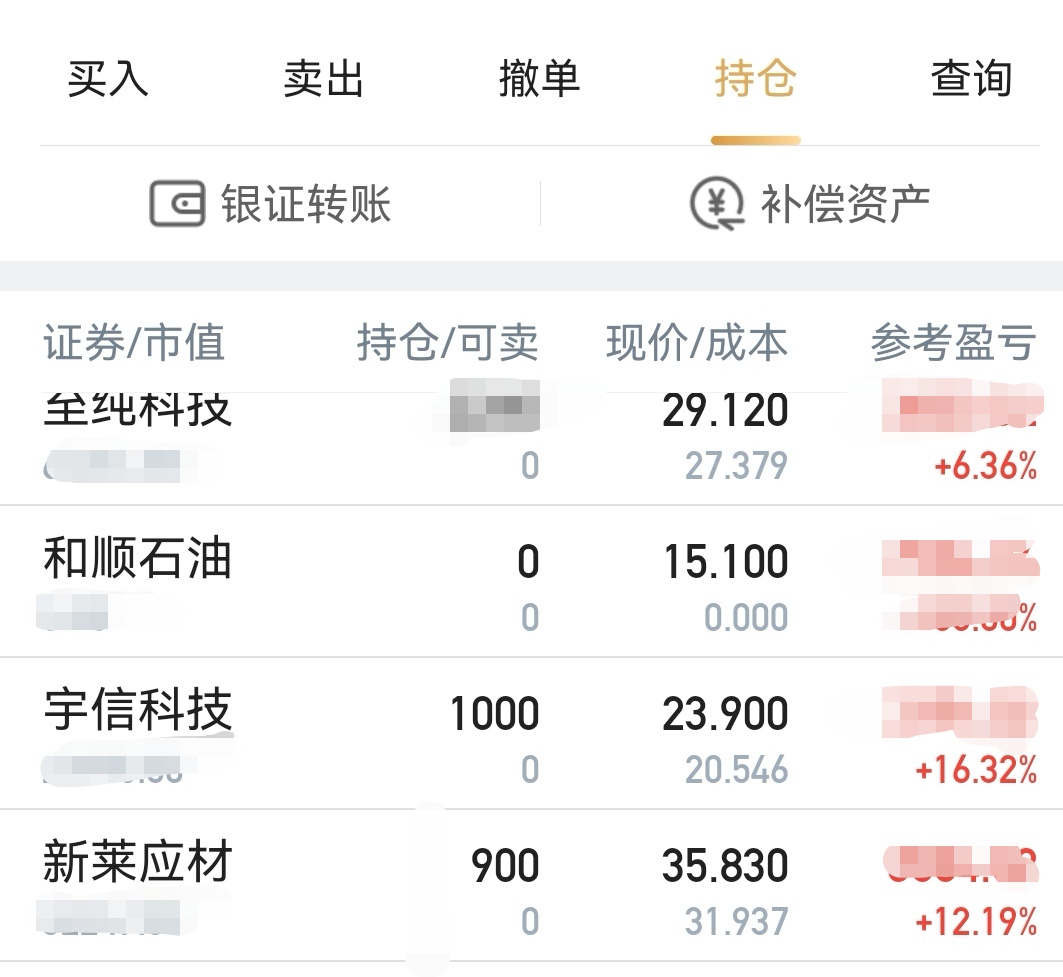The image size is (1063, 977).
Task: Click the +12.19% profit percentage
Action: coord(975,922)
